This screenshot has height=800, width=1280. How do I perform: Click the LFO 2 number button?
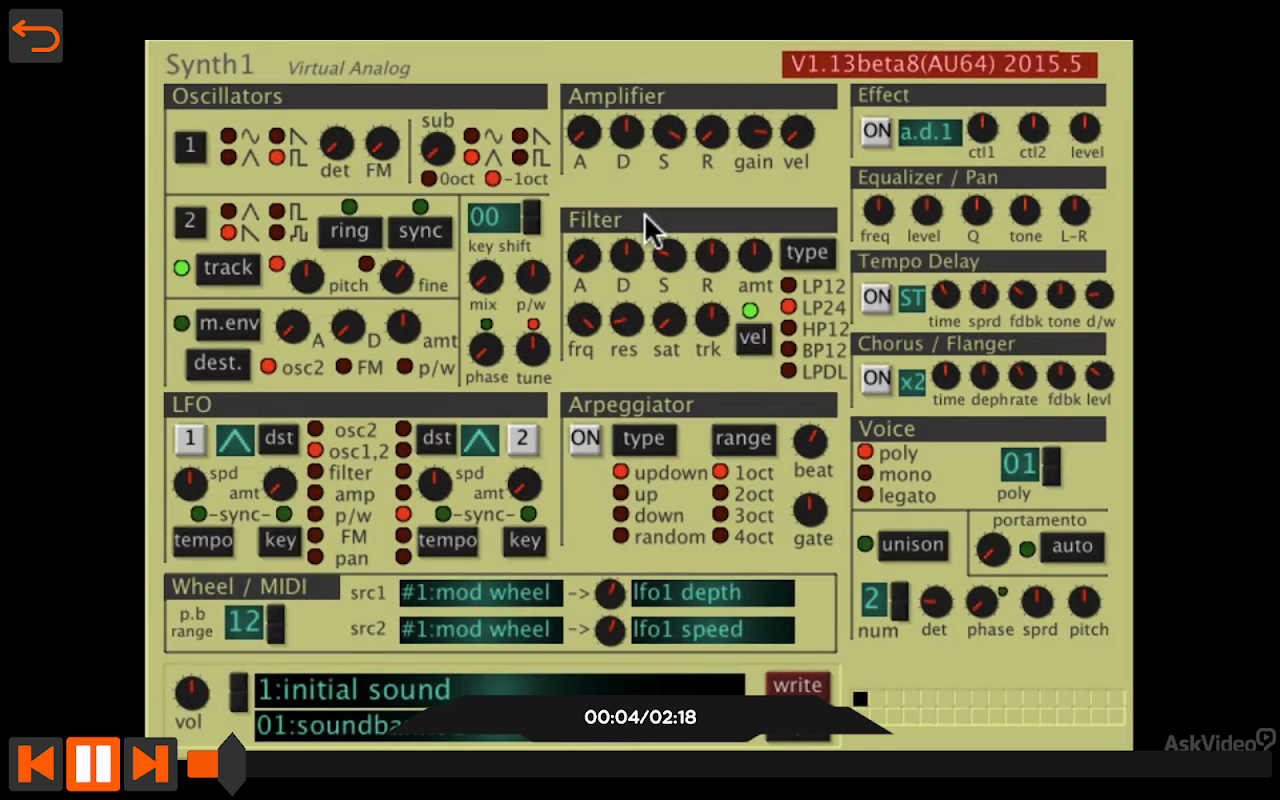[x=522, y=439]
